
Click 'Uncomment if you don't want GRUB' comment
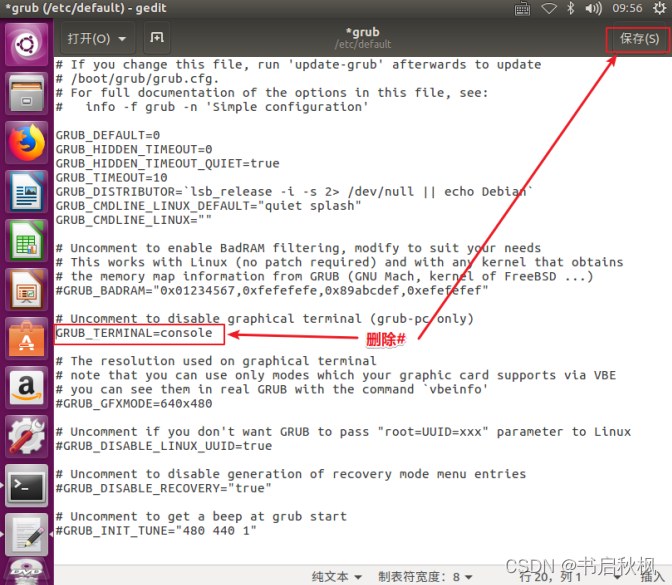[x=343, y=432]
